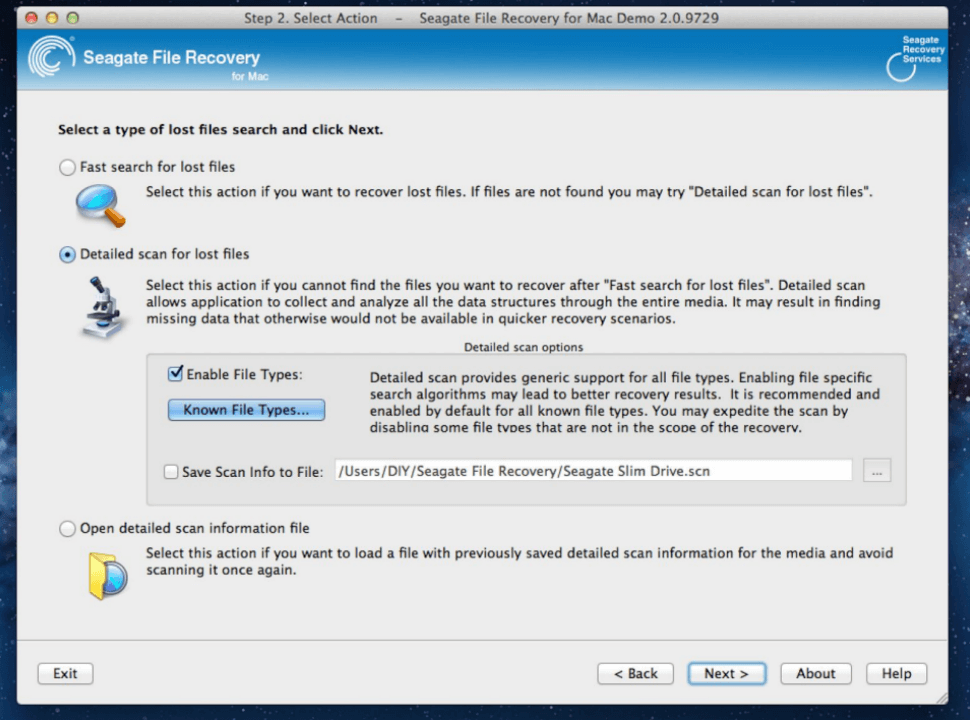Proceed by clicking Next
The width and height of the screenshot is (970, 720).
pos(726,674)
